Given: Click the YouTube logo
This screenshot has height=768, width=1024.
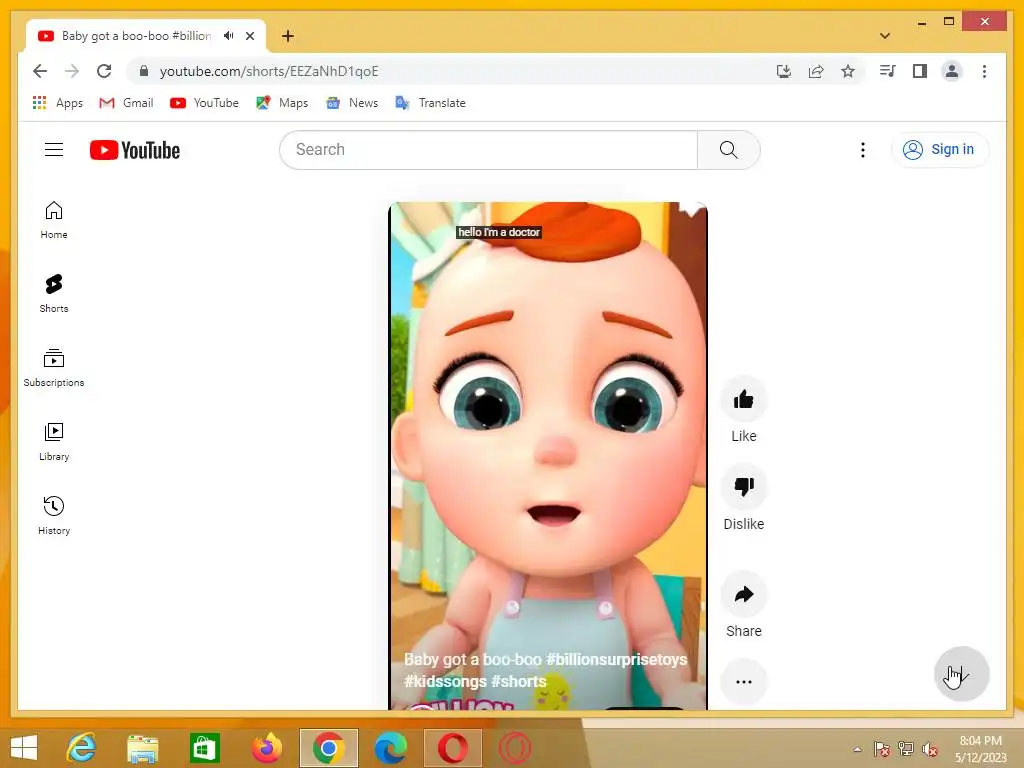Looking at the screenshot, I should tap(135, 150).
